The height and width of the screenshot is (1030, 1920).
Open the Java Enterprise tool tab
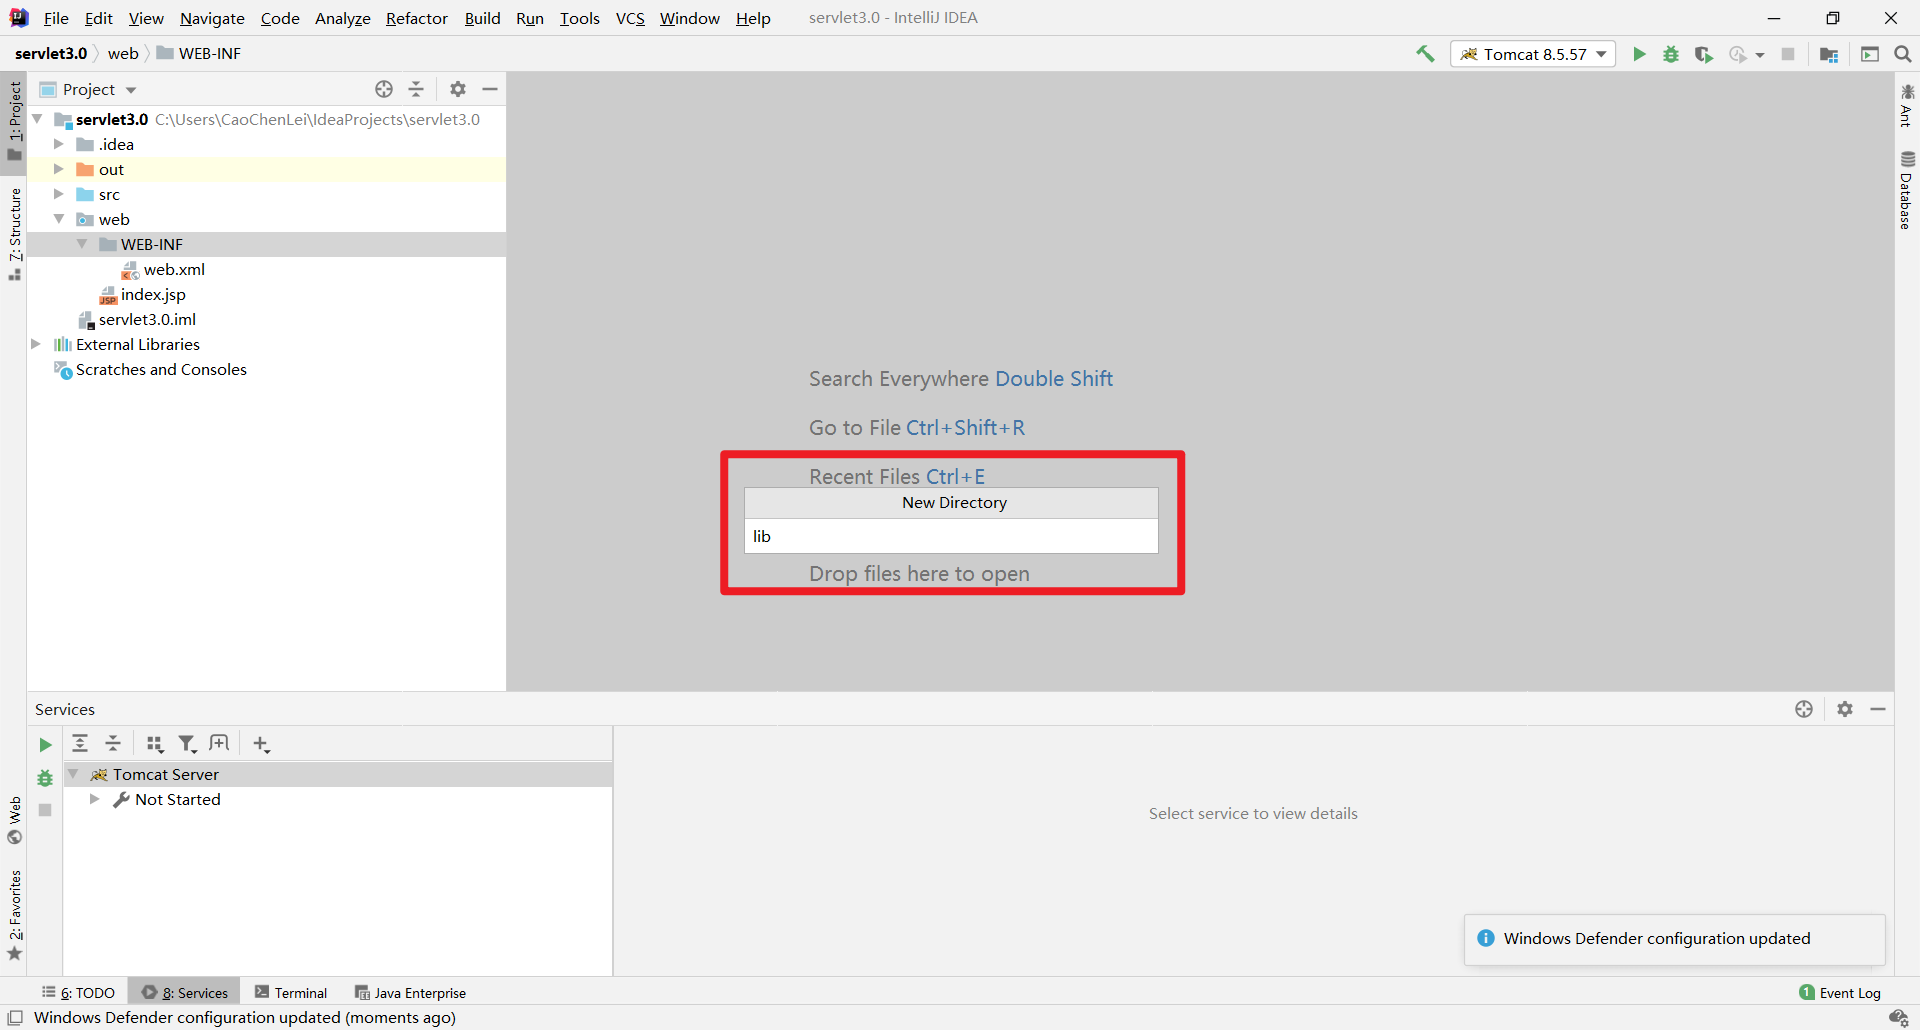coord(410,992)
